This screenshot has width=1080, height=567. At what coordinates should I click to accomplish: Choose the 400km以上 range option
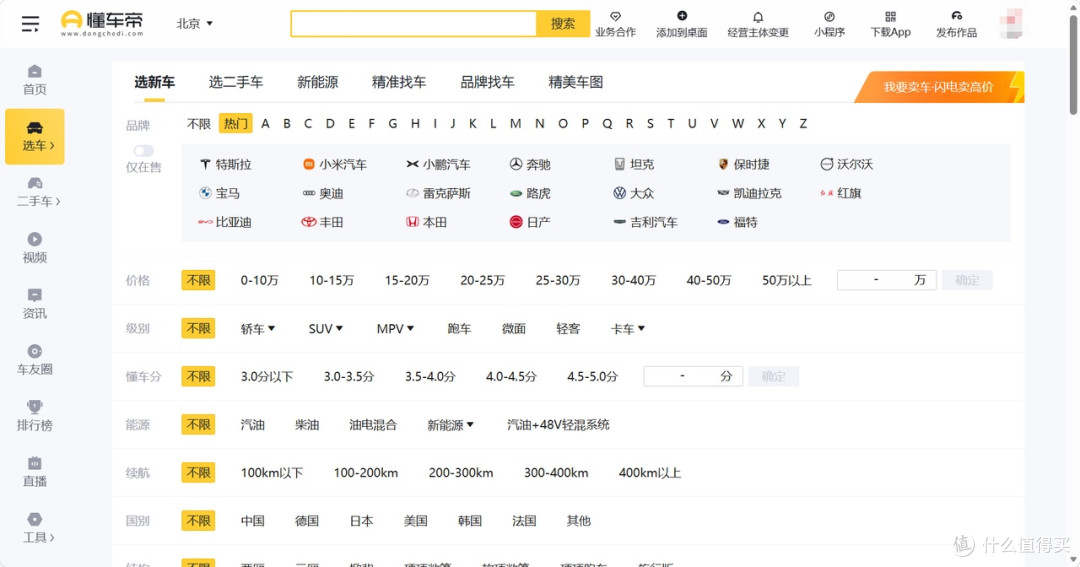[650, 473]
